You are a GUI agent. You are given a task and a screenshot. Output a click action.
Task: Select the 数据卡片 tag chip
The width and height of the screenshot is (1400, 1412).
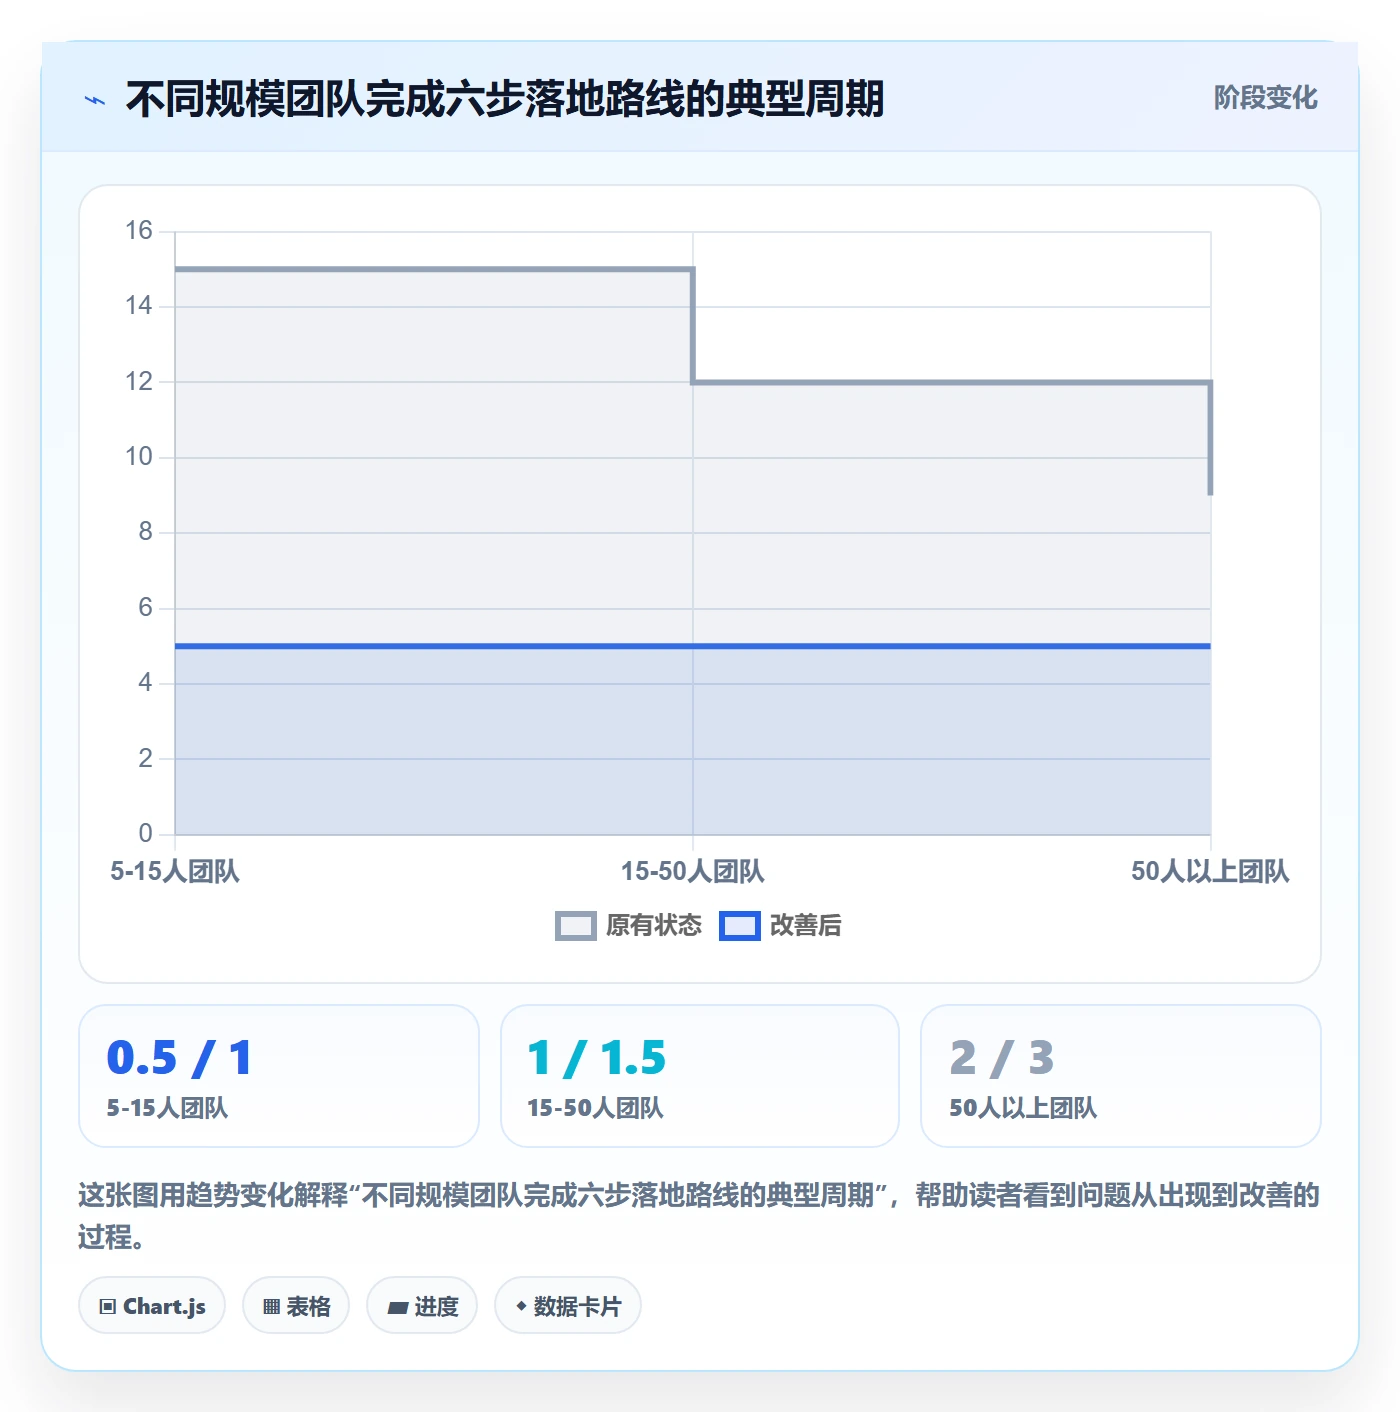click(568, 1305)
